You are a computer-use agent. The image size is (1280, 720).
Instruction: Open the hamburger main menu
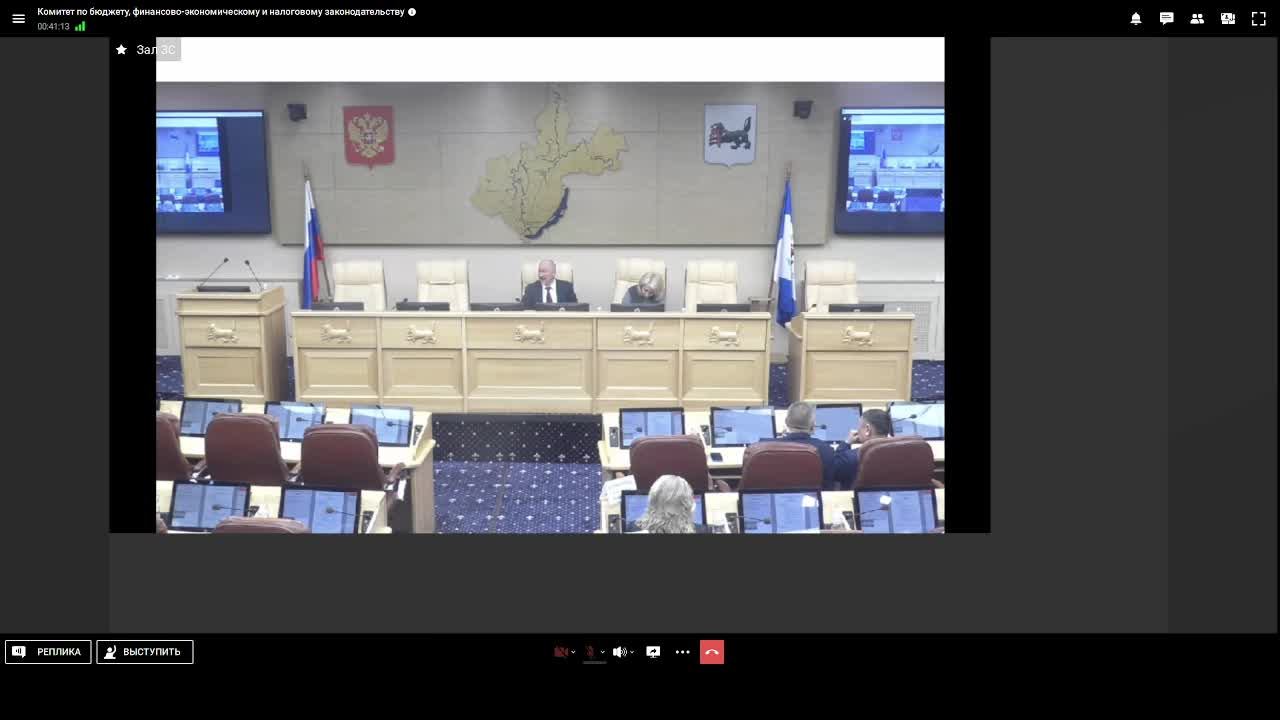coord(18,18)
